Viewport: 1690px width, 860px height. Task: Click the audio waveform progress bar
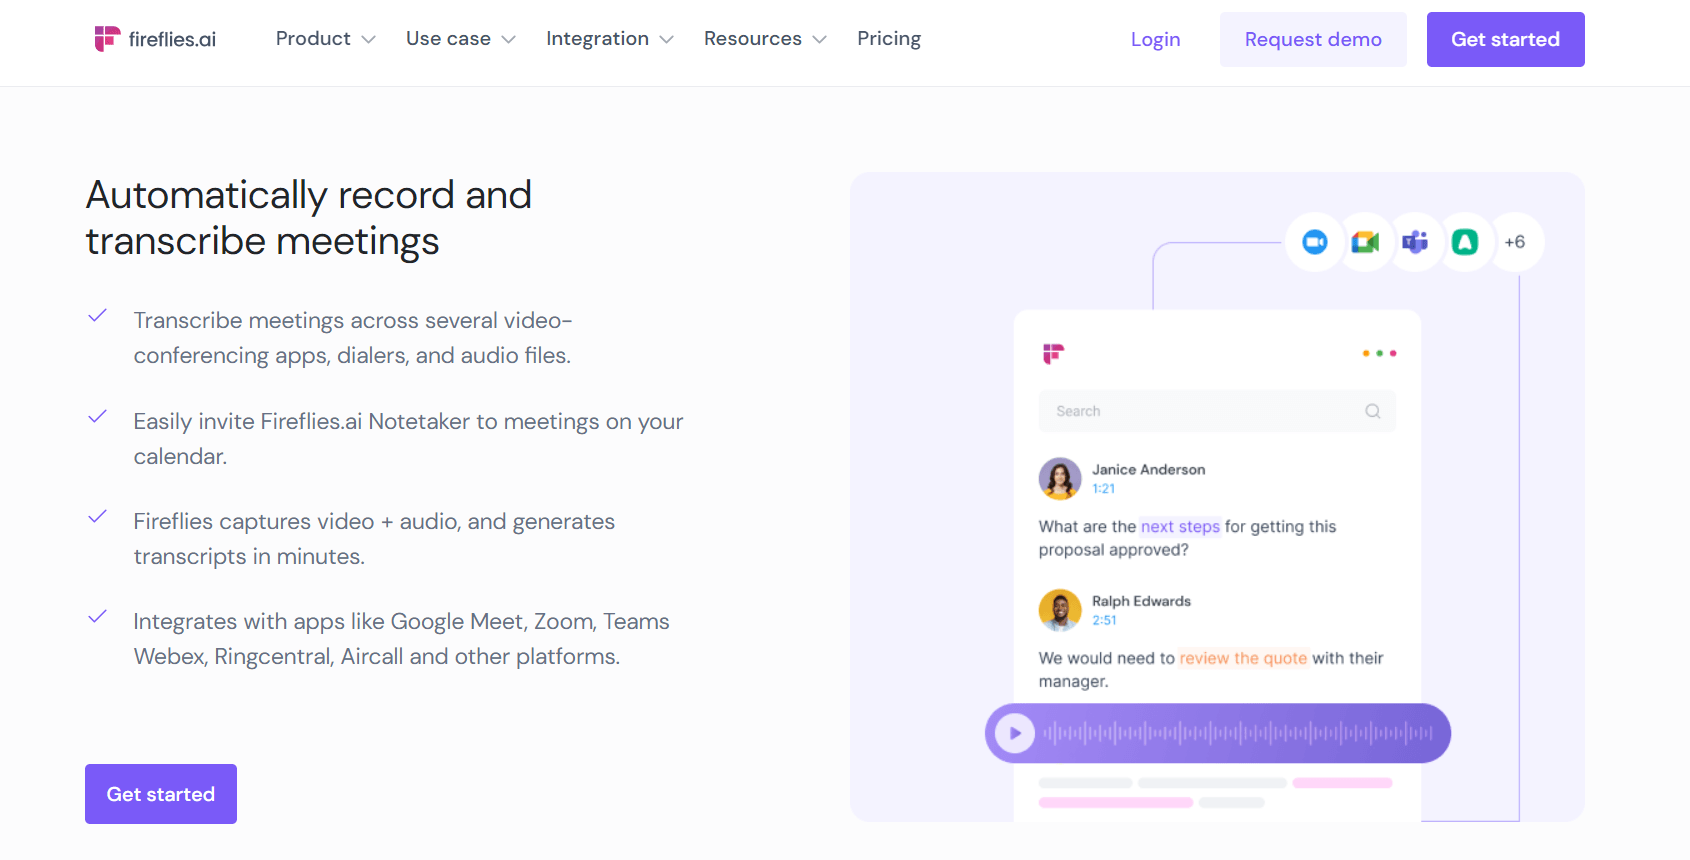(1238, 733)
